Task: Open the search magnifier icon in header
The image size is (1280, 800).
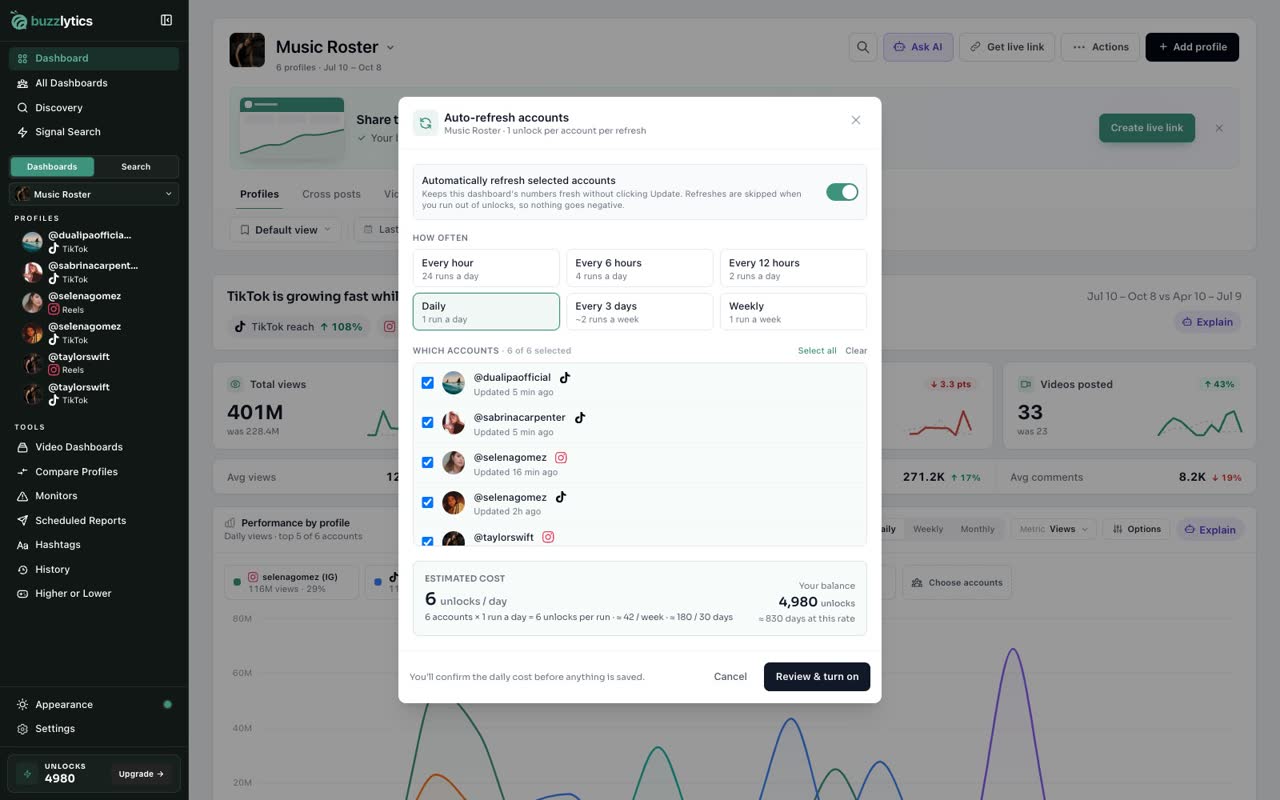Action: click(863, 47)
